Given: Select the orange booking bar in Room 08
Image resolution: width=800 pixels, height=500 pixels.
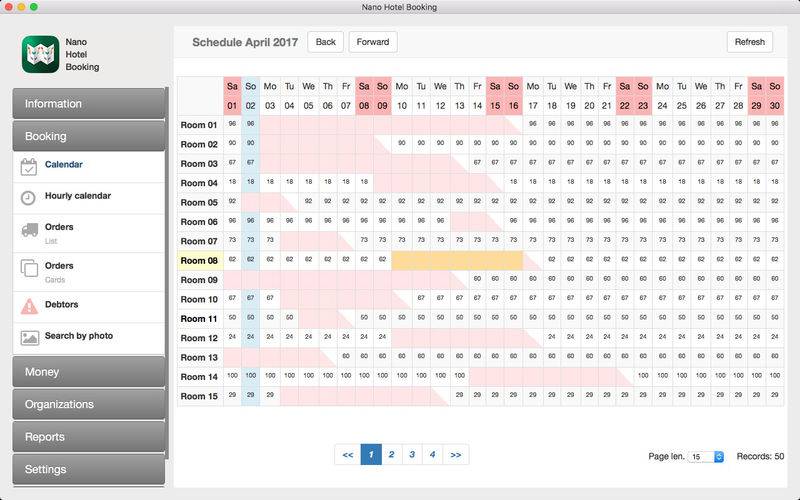Looking at the screenshot, I should (x=457, y=260).
